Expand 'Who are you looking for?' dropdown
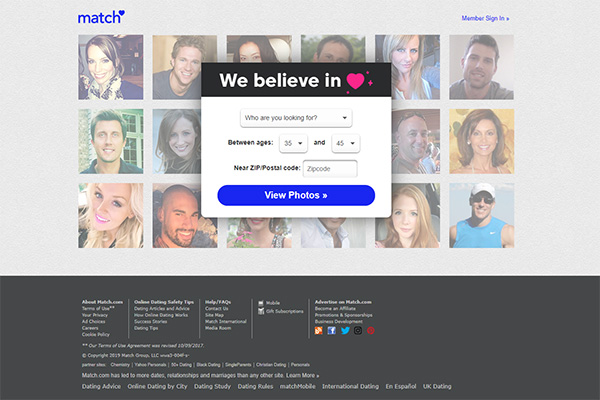The width and height of the screenshot is (600, 400). pyautogui.click(x=296, y=118)
